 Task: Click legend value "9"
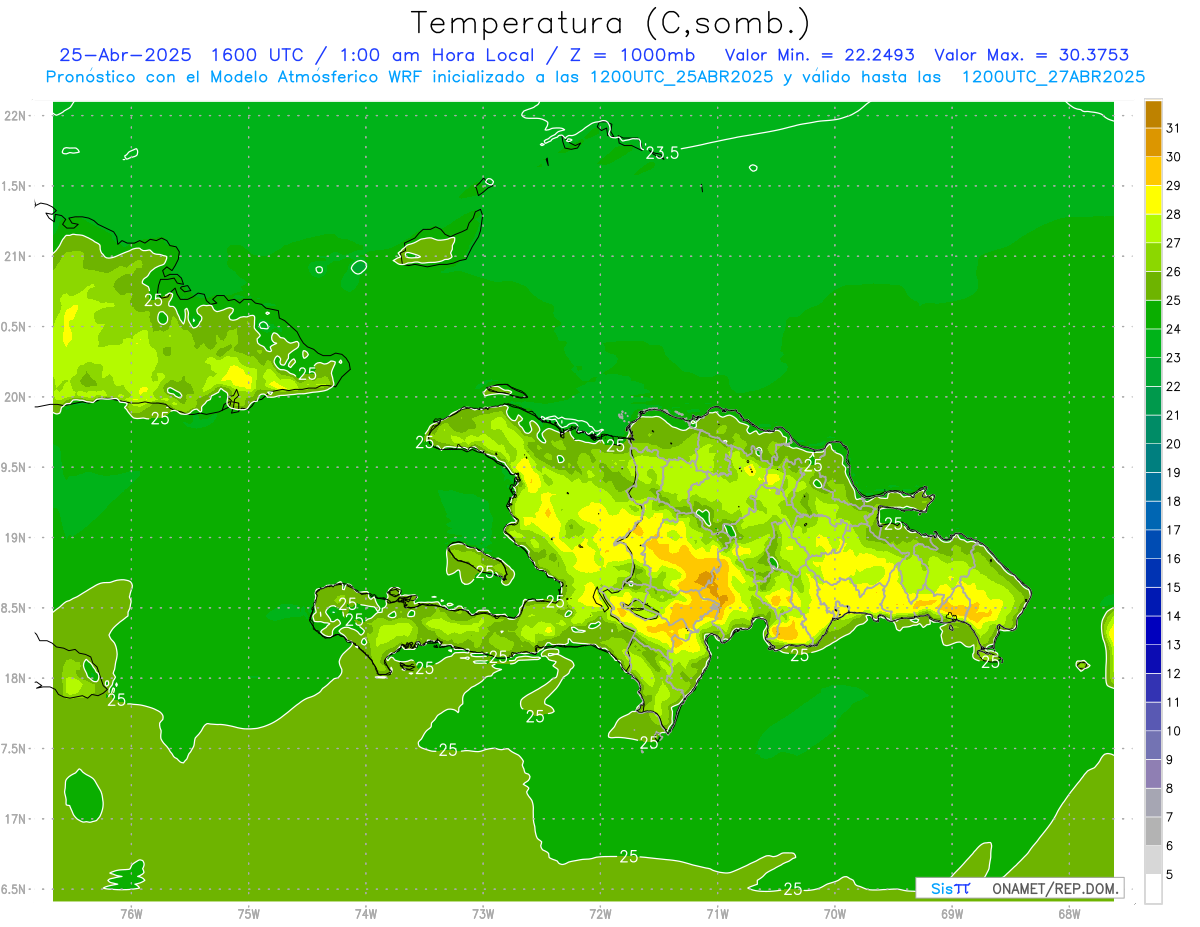pyautogui.click(x=1169, y=760)
